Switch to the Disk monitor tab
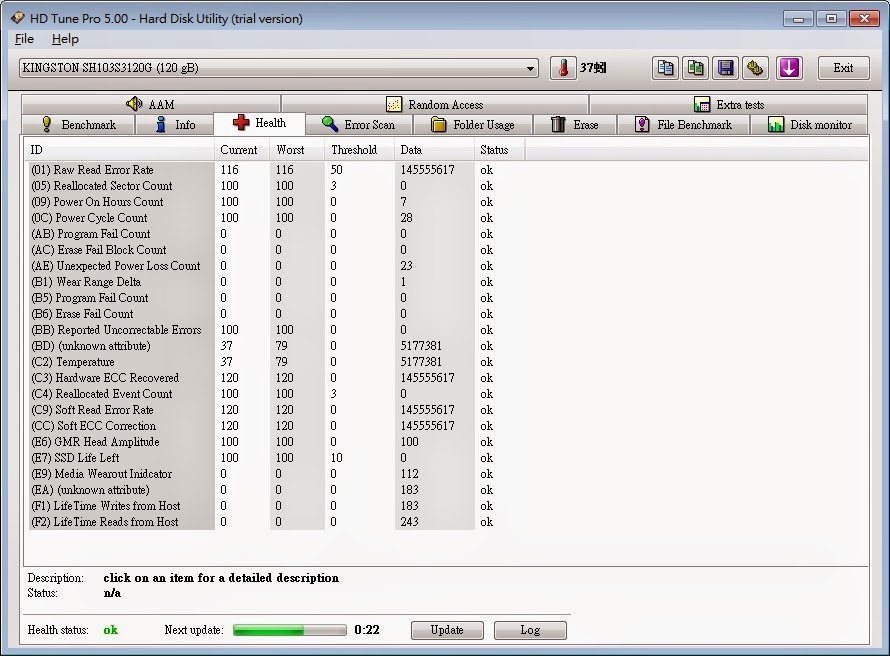890x656 pixels. pos(809,124)
